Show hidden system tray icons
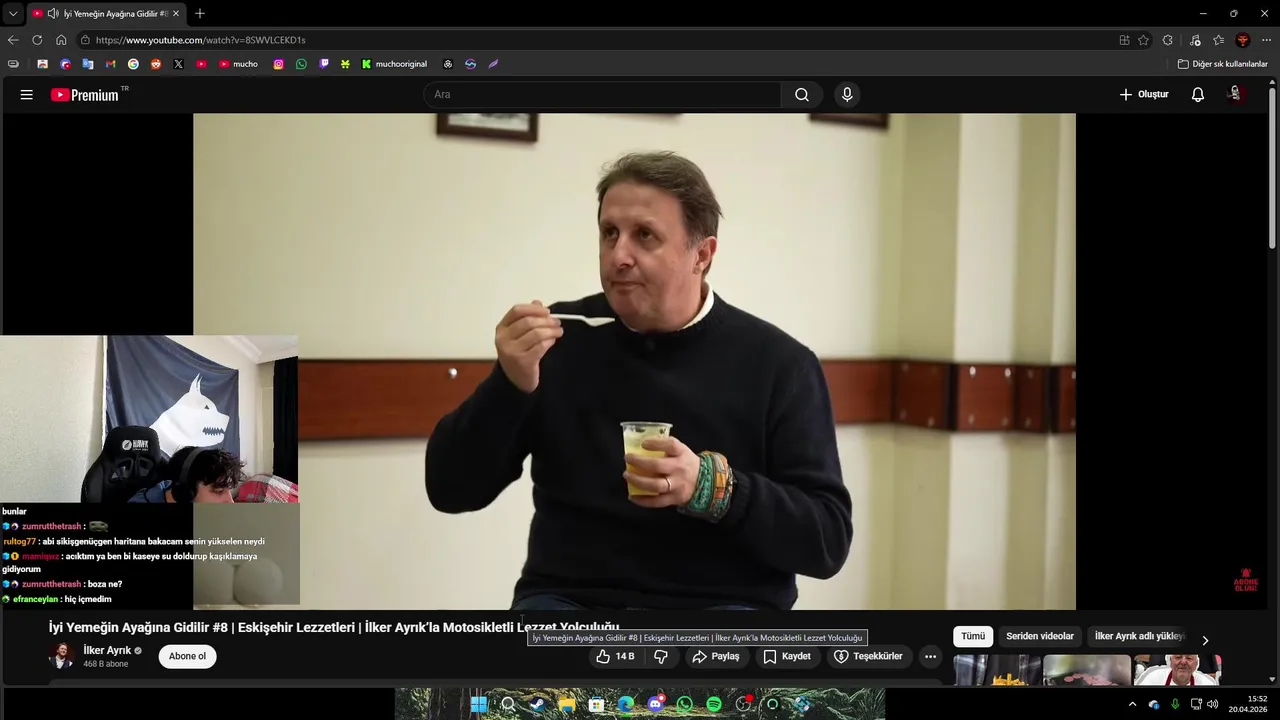The height and width of the screenshot is (720, 1280). (1132, 704)
